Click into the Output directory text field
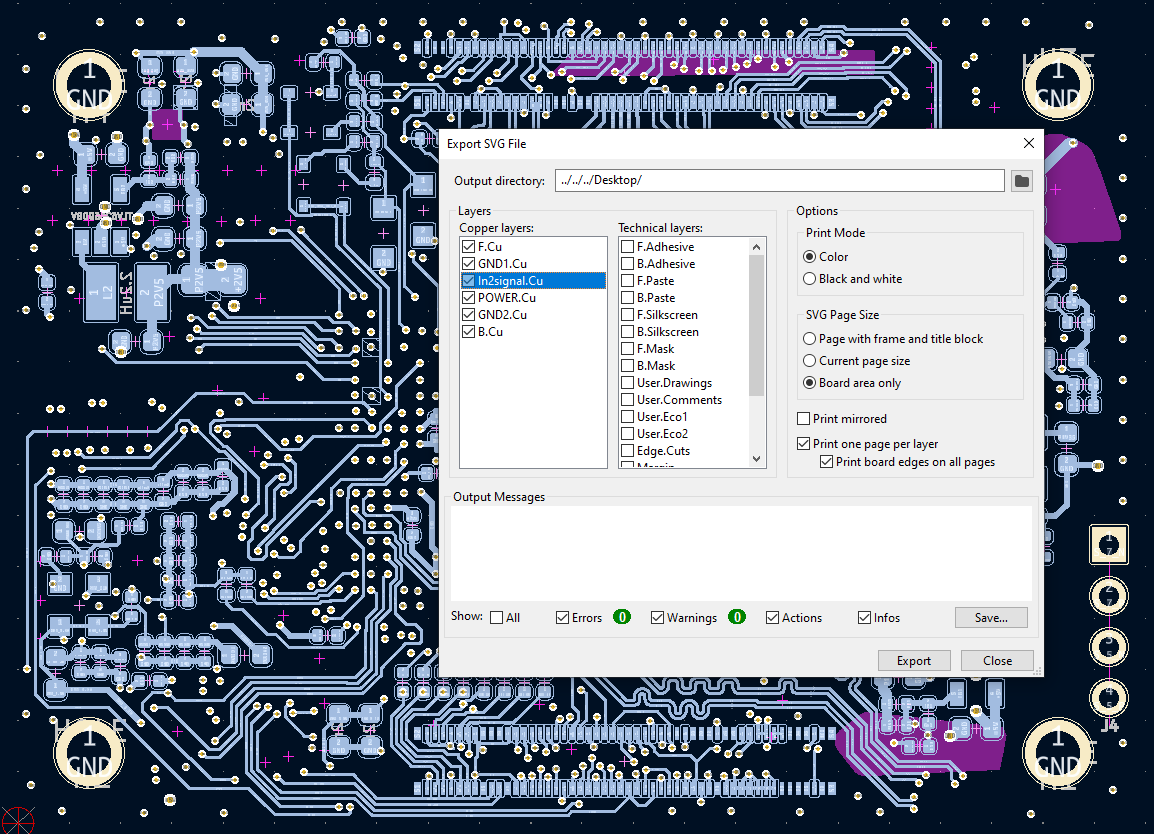 click(778, 181)
